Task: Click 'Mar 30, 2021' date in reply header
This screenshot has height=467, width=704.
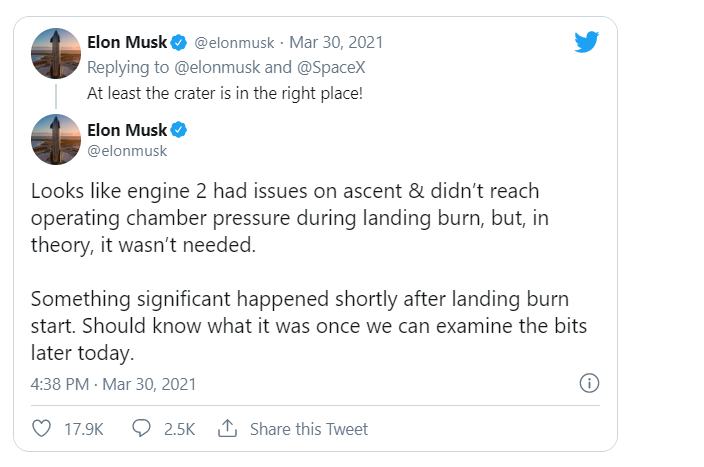Action: pyautogui.click(x=337, y=43)
